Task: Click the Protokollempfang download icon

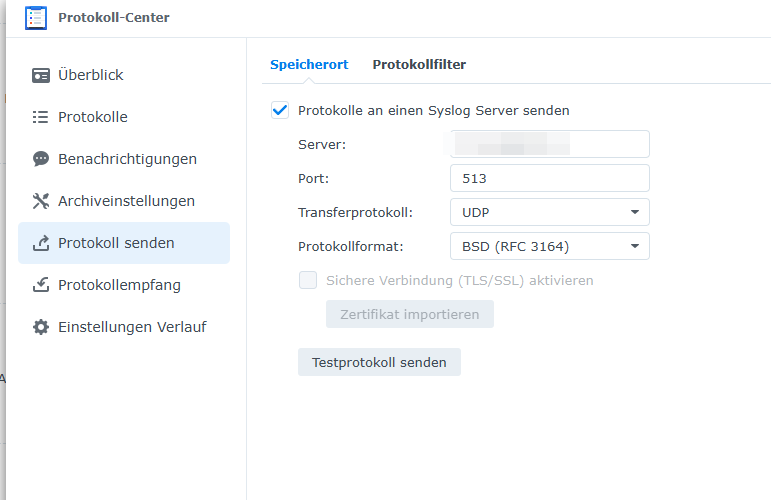Action: tap(41, 285)
